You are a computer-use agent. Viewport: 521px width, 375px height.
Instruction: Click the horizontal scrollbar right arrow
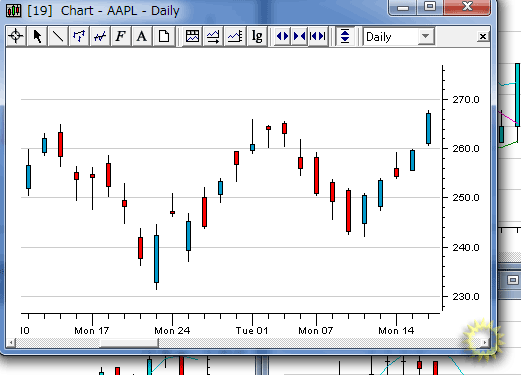(485, 342)
